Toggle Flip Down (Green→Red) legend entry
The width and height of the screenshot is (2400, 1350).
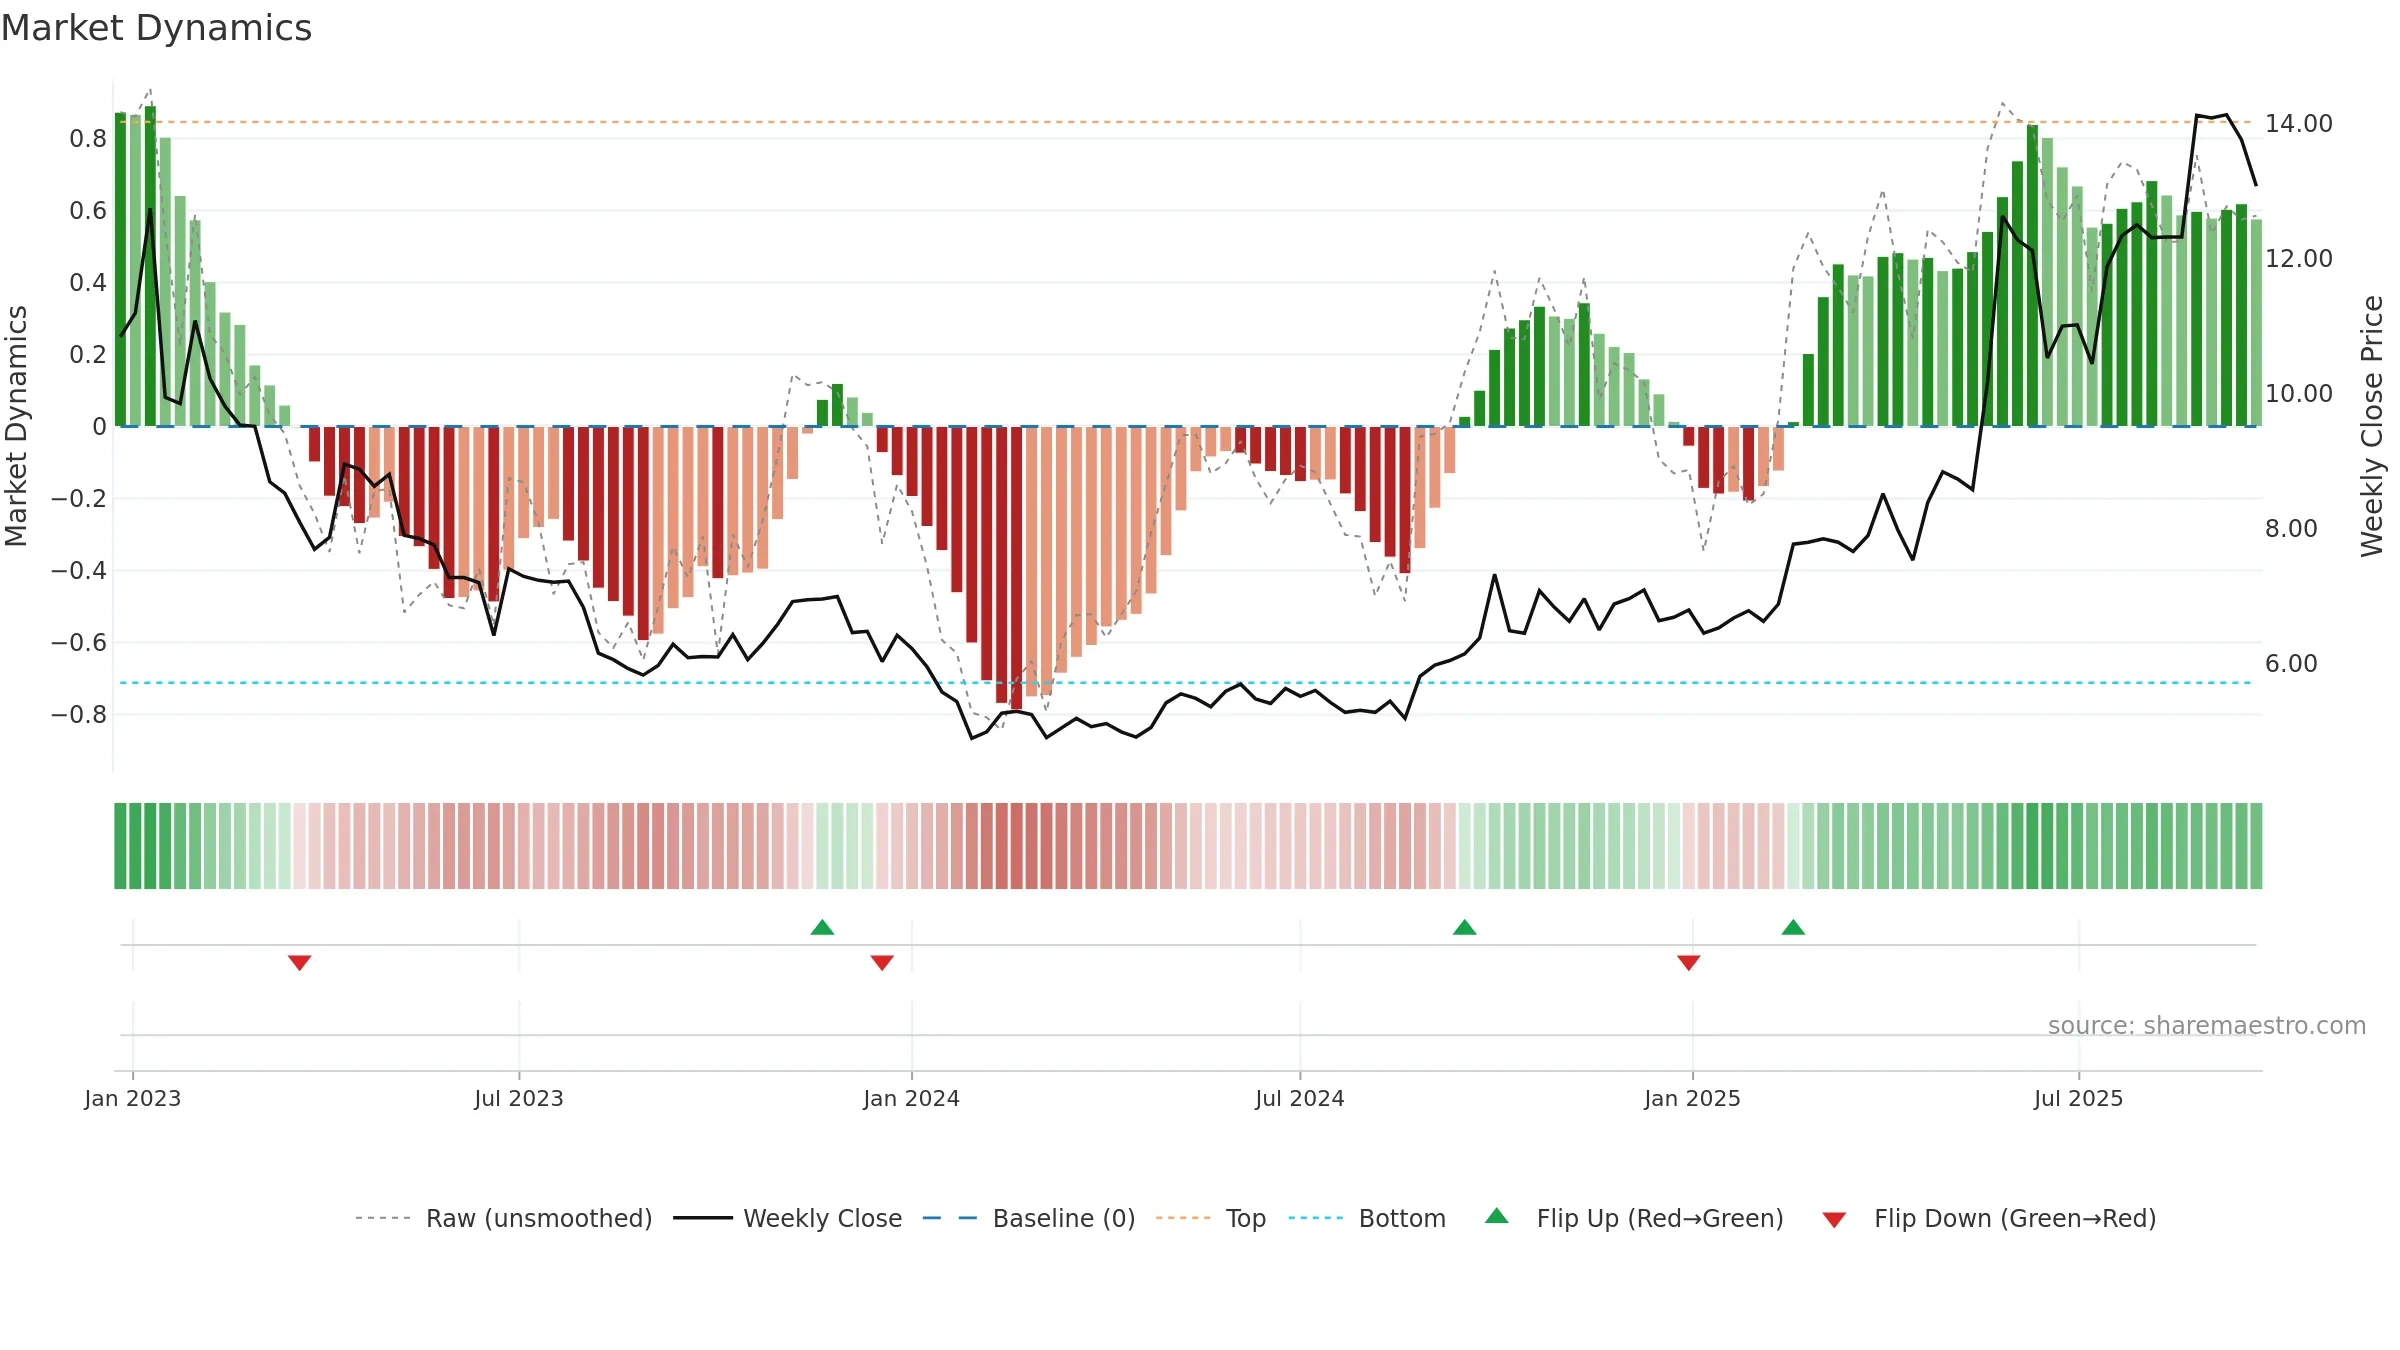coord(1989,1218)
